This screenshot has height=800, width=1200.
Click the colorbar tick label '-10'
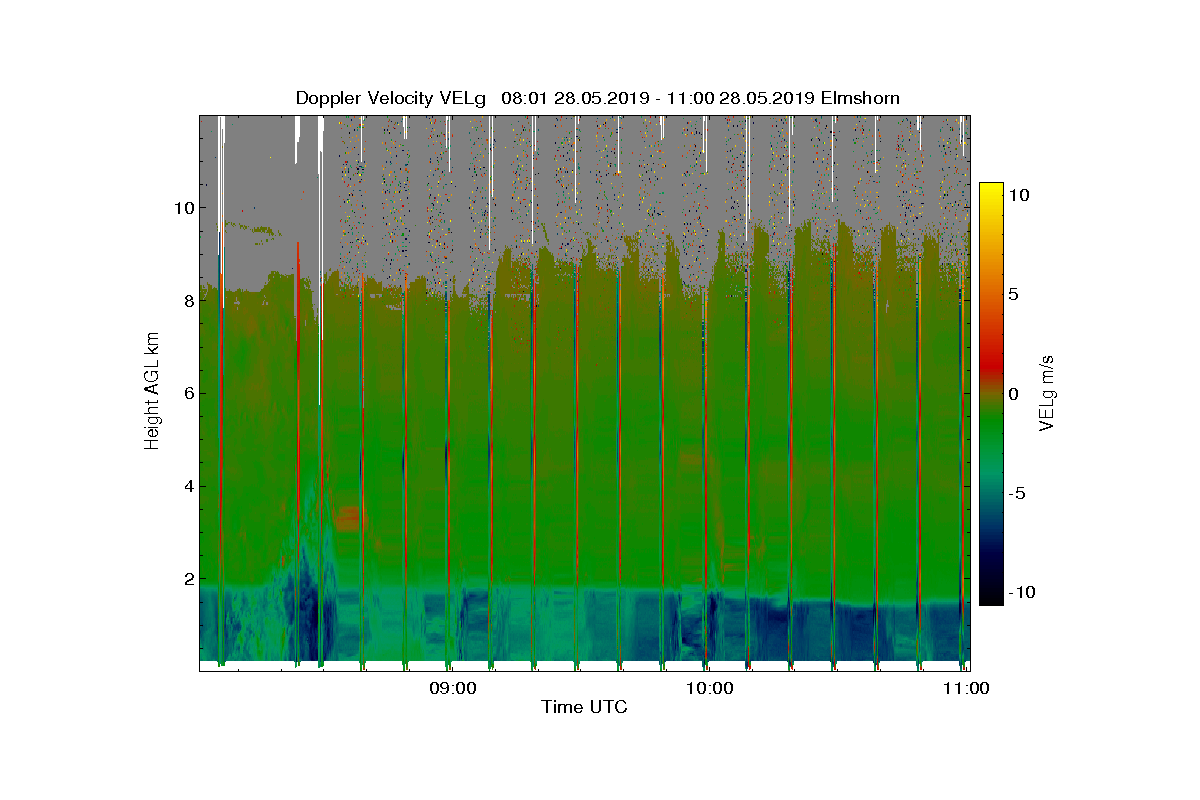(1020, 592)
